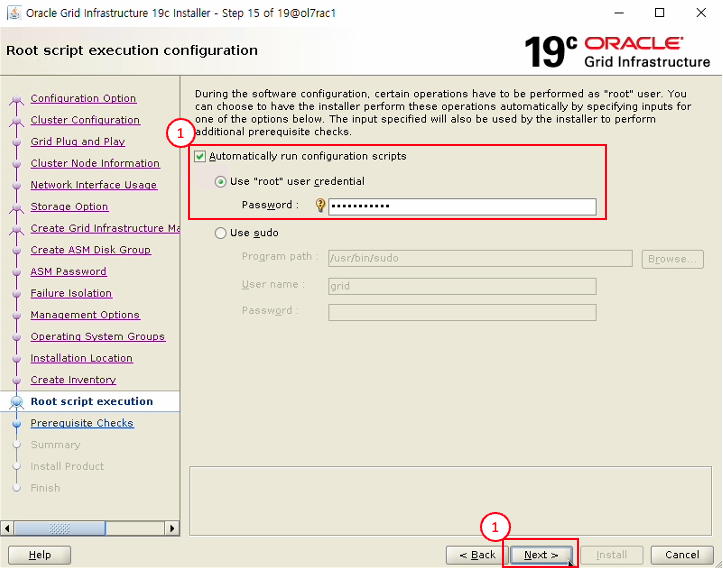Click the Browse... button
The width and height of the screenshot is (723, 568).
pyautogui.click(x=672, y=259)
